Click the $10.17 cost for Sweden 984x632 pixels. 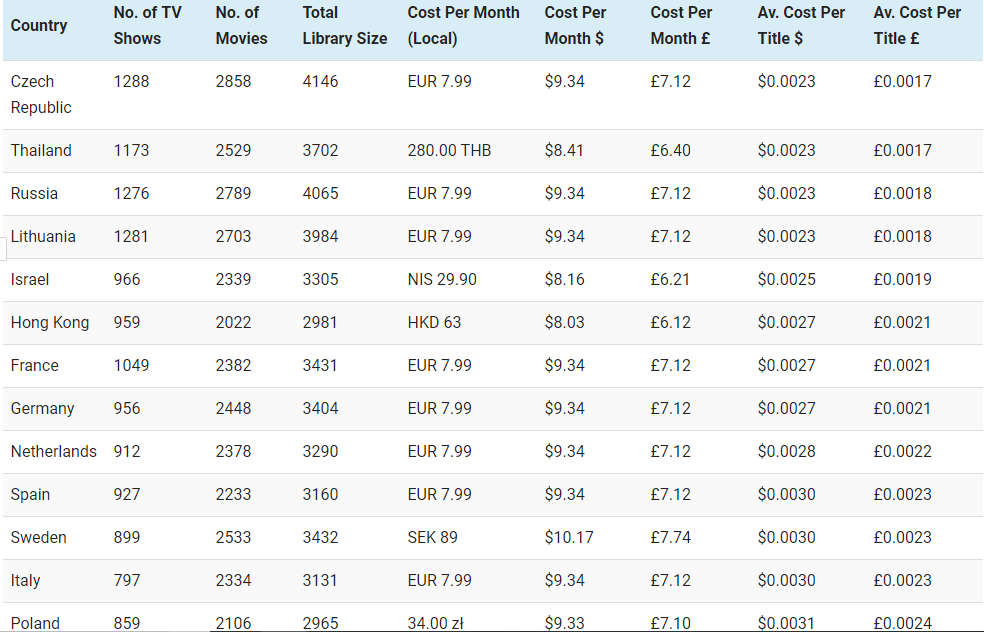coord(569,537)
